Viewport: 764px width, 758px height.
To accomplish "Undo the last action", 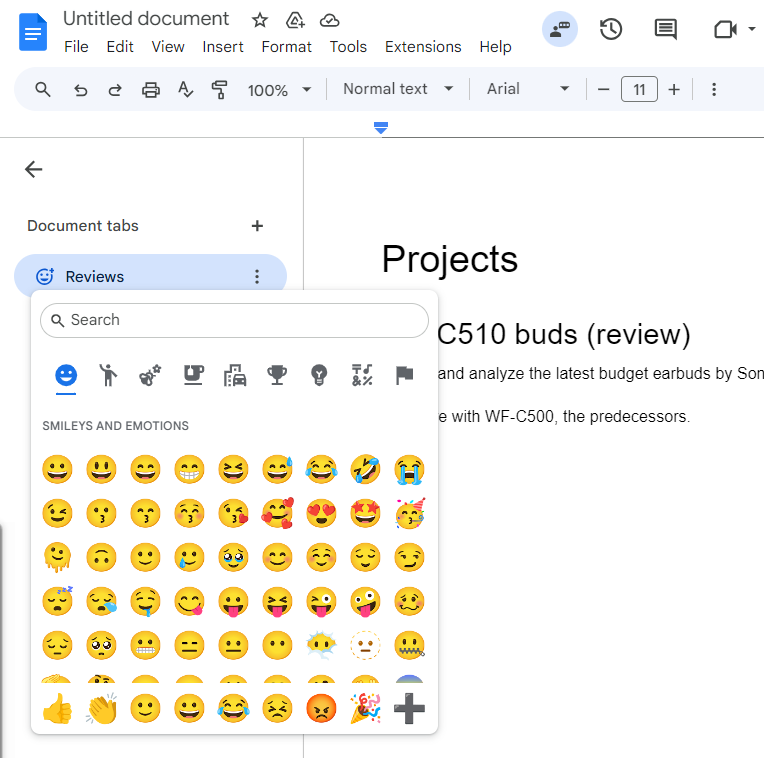I will pos(80,90).
